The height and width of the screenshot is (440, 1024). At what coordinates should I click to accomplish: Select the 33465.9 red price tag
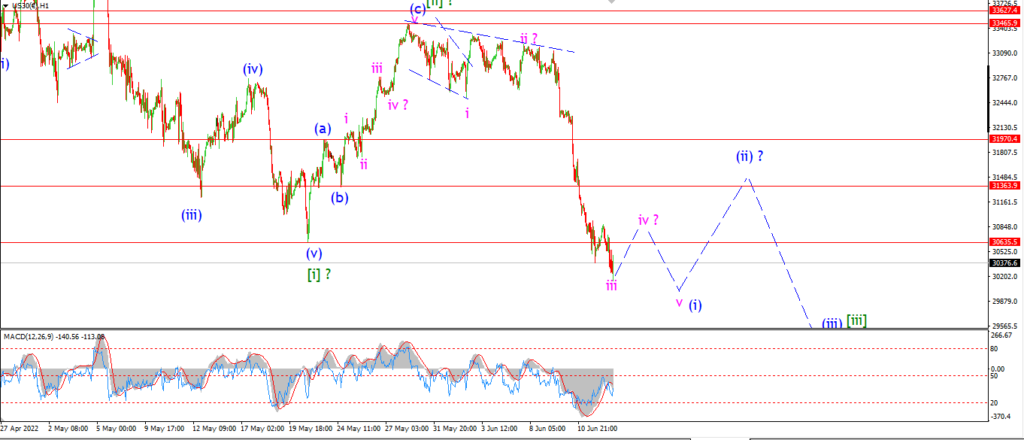[1006, 23]
